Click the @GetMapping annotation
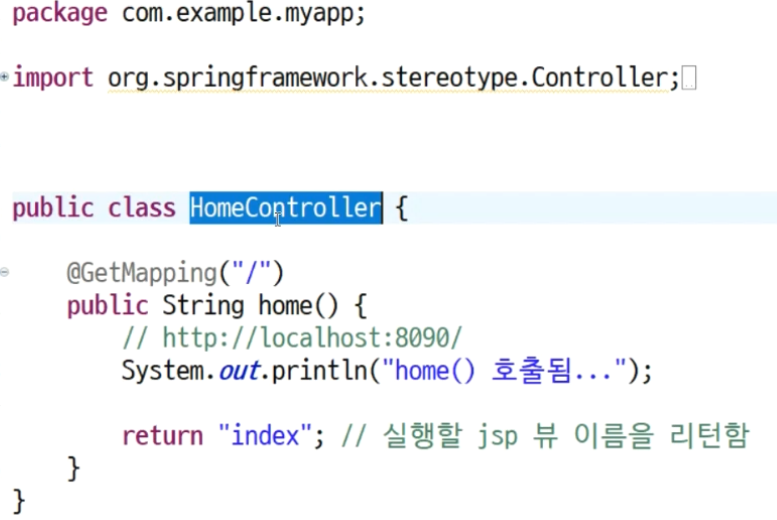This screenshot has width=777, height=520. point(142,273)
